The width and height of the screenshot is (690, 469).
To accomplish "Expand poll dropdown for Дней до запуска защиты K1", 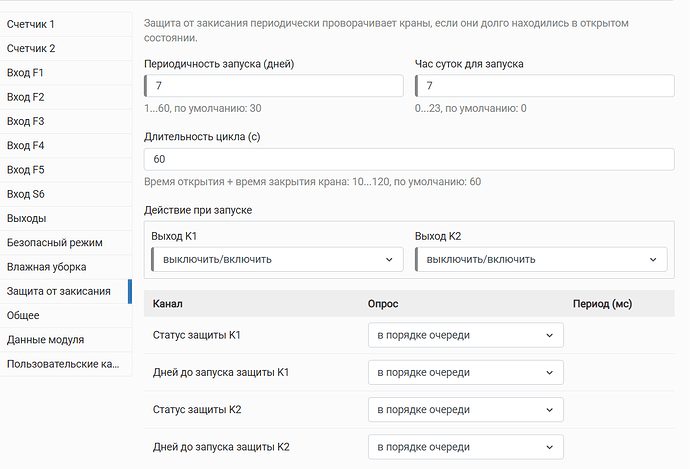I will coord(466,373).
